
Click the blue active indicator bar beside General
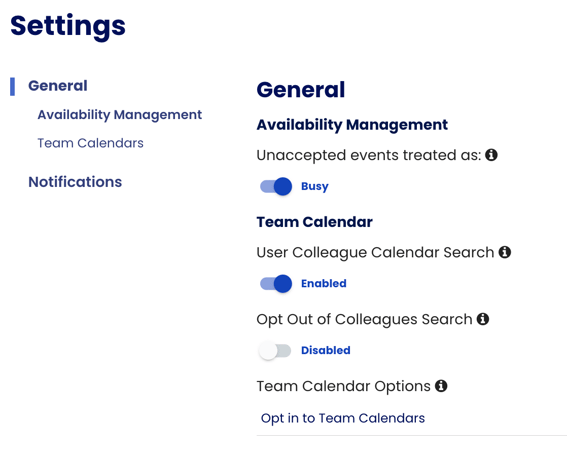[12, 87]
